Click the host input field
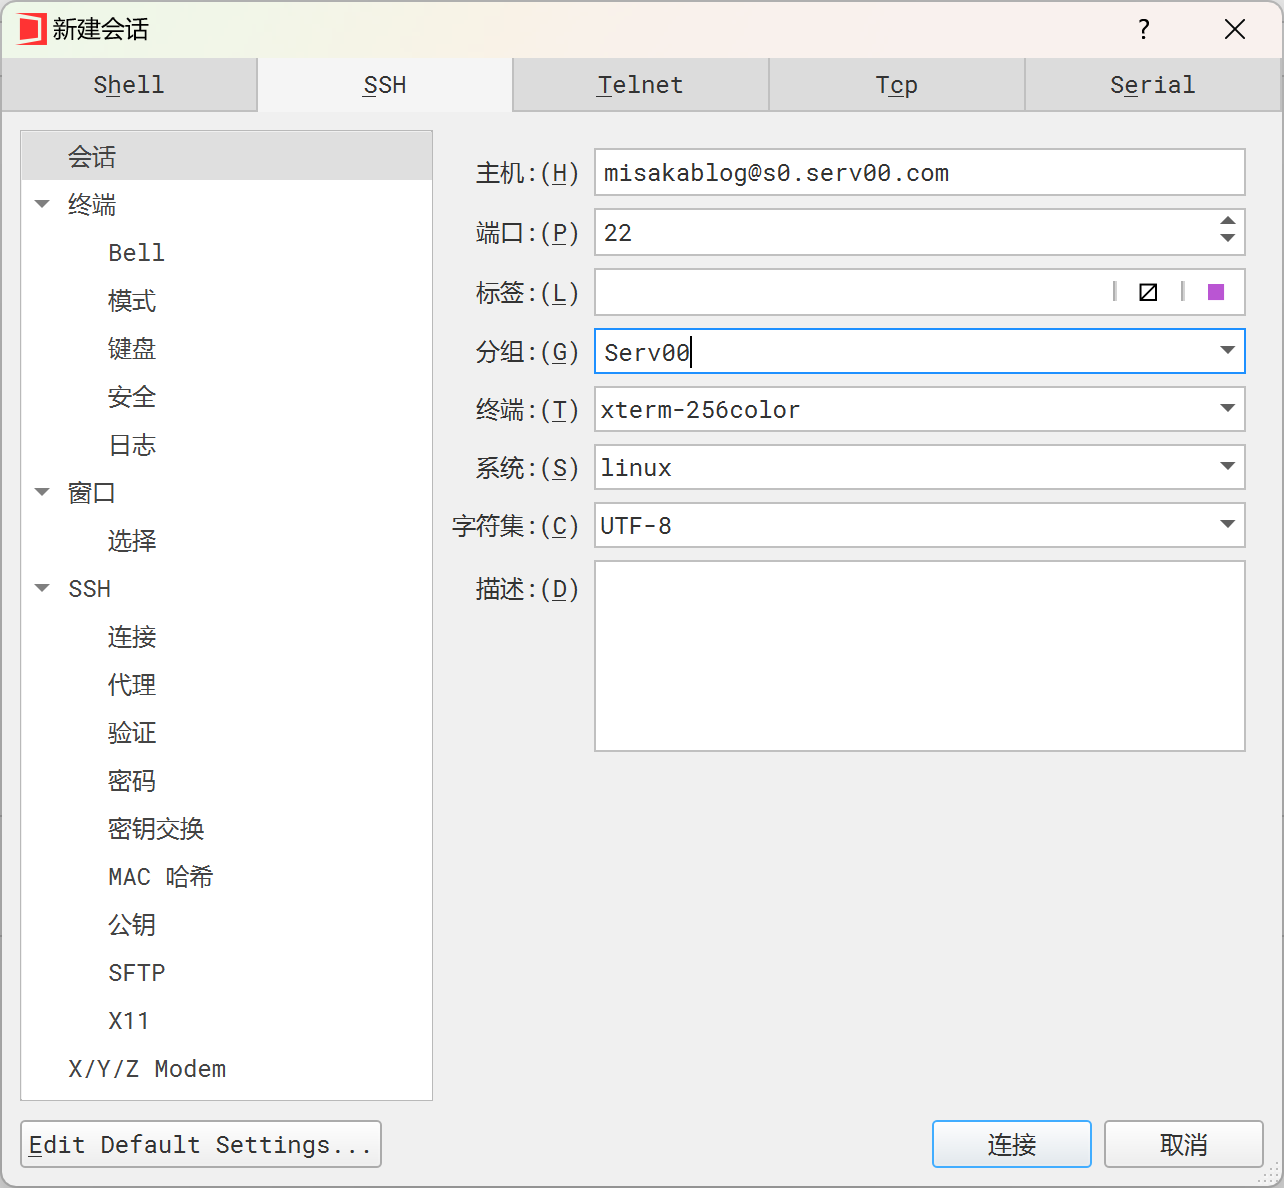 pyautogui.click(x=918, y=173)
